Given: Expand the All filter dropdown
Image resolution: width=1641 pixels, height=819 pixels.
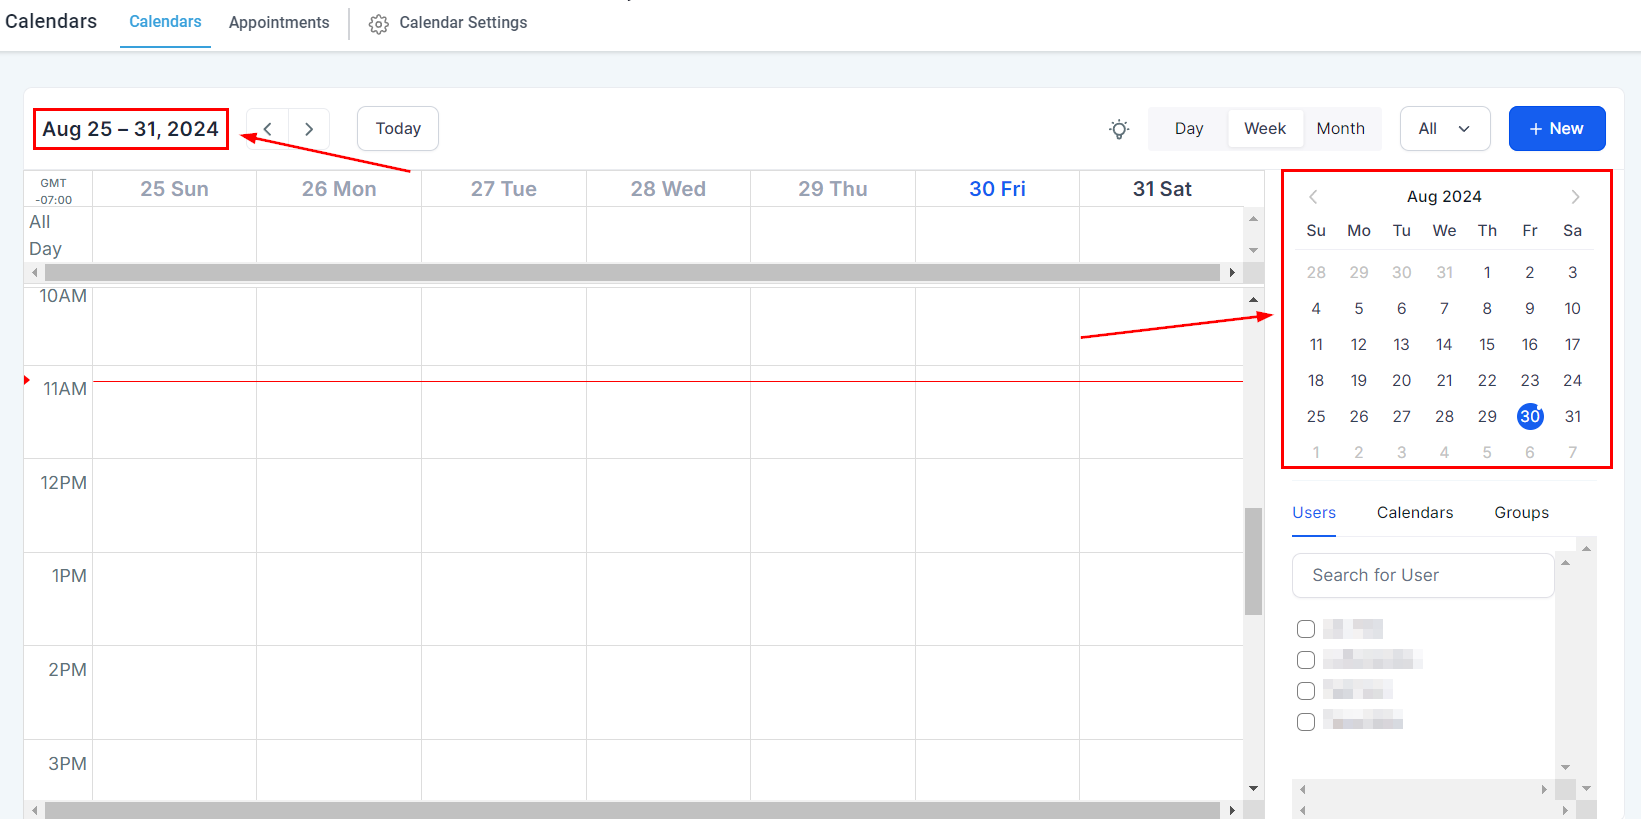Looking at the screenshot, I should click(1444, 129).
